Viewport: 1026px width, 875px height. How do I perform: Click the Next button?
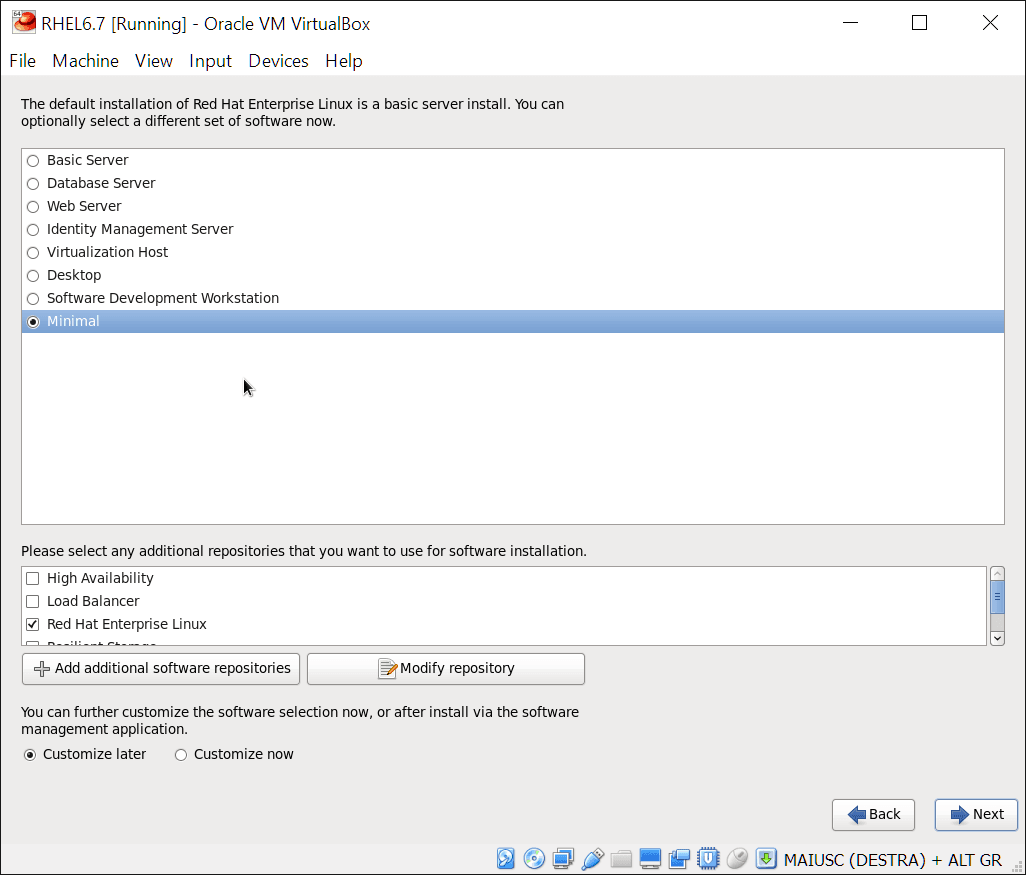(976, 815)
